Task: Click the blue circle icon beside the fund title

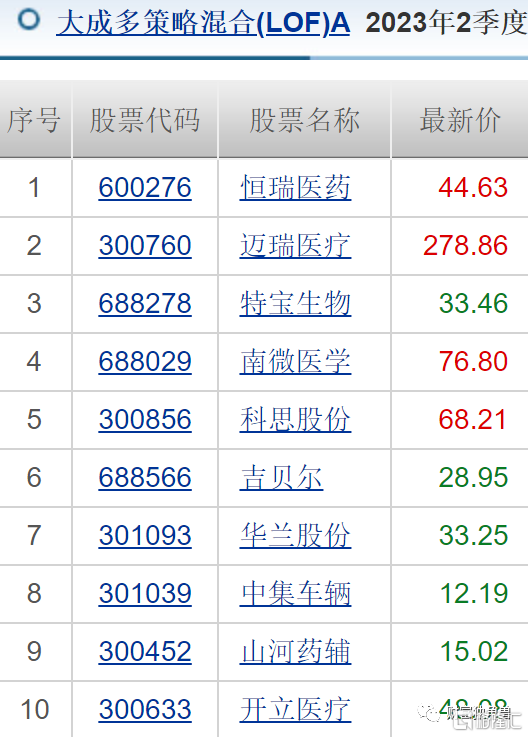Action: pyautogui.click(x=28, y=19)
